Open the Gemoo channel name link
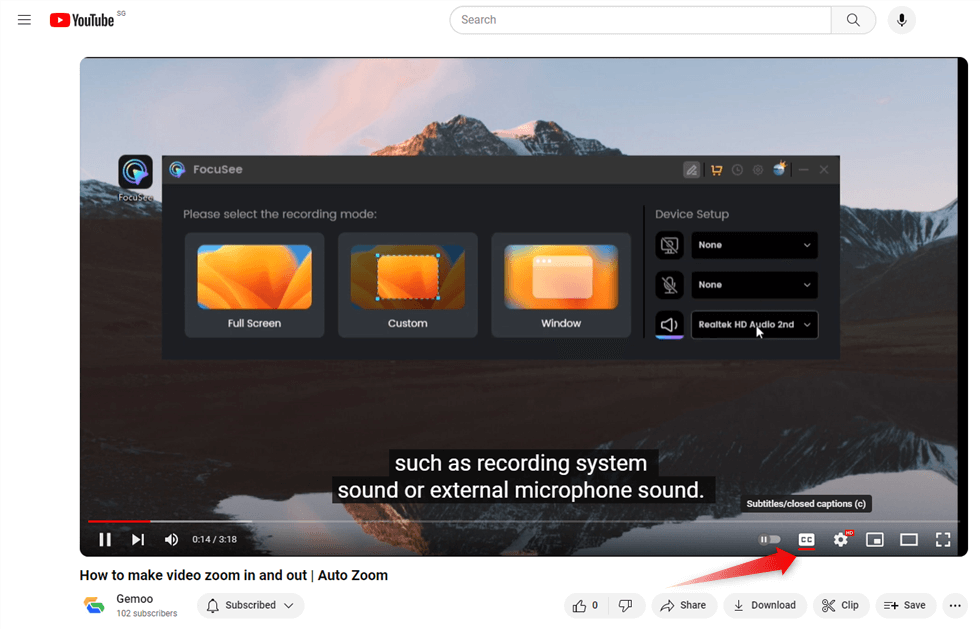 134,599
